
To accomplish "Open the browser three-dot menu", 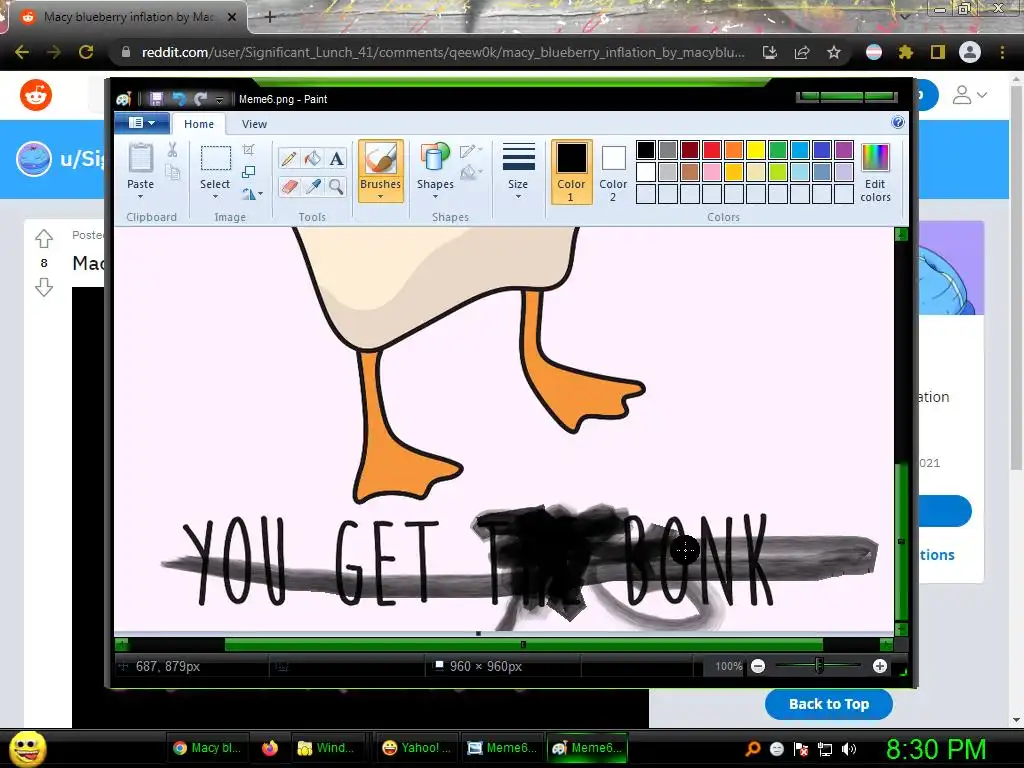I will 1002,52.
